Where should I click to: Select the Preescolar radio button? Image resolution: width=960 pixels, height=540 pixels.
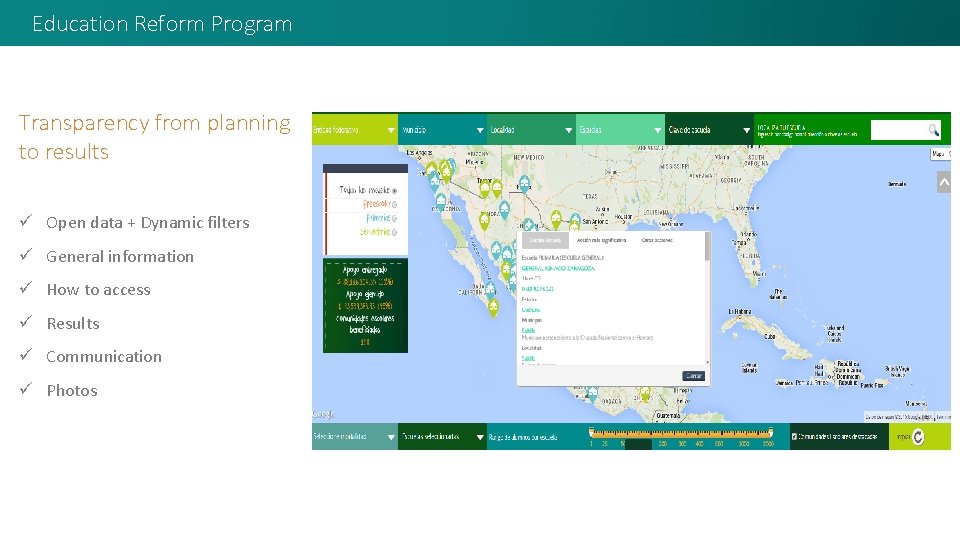(x=394, y=204)
